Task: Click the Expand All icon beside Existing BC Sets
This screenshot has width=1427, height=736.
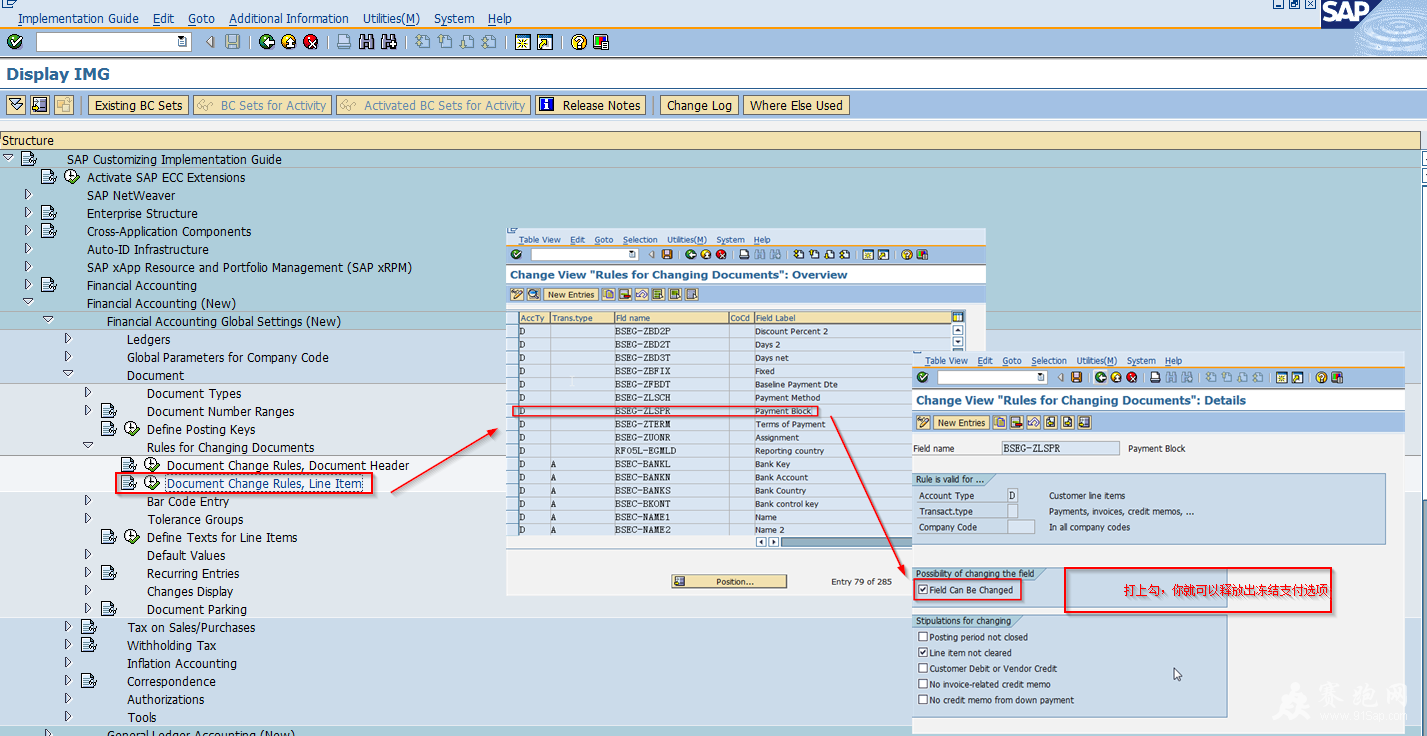Action: (16, 105)
